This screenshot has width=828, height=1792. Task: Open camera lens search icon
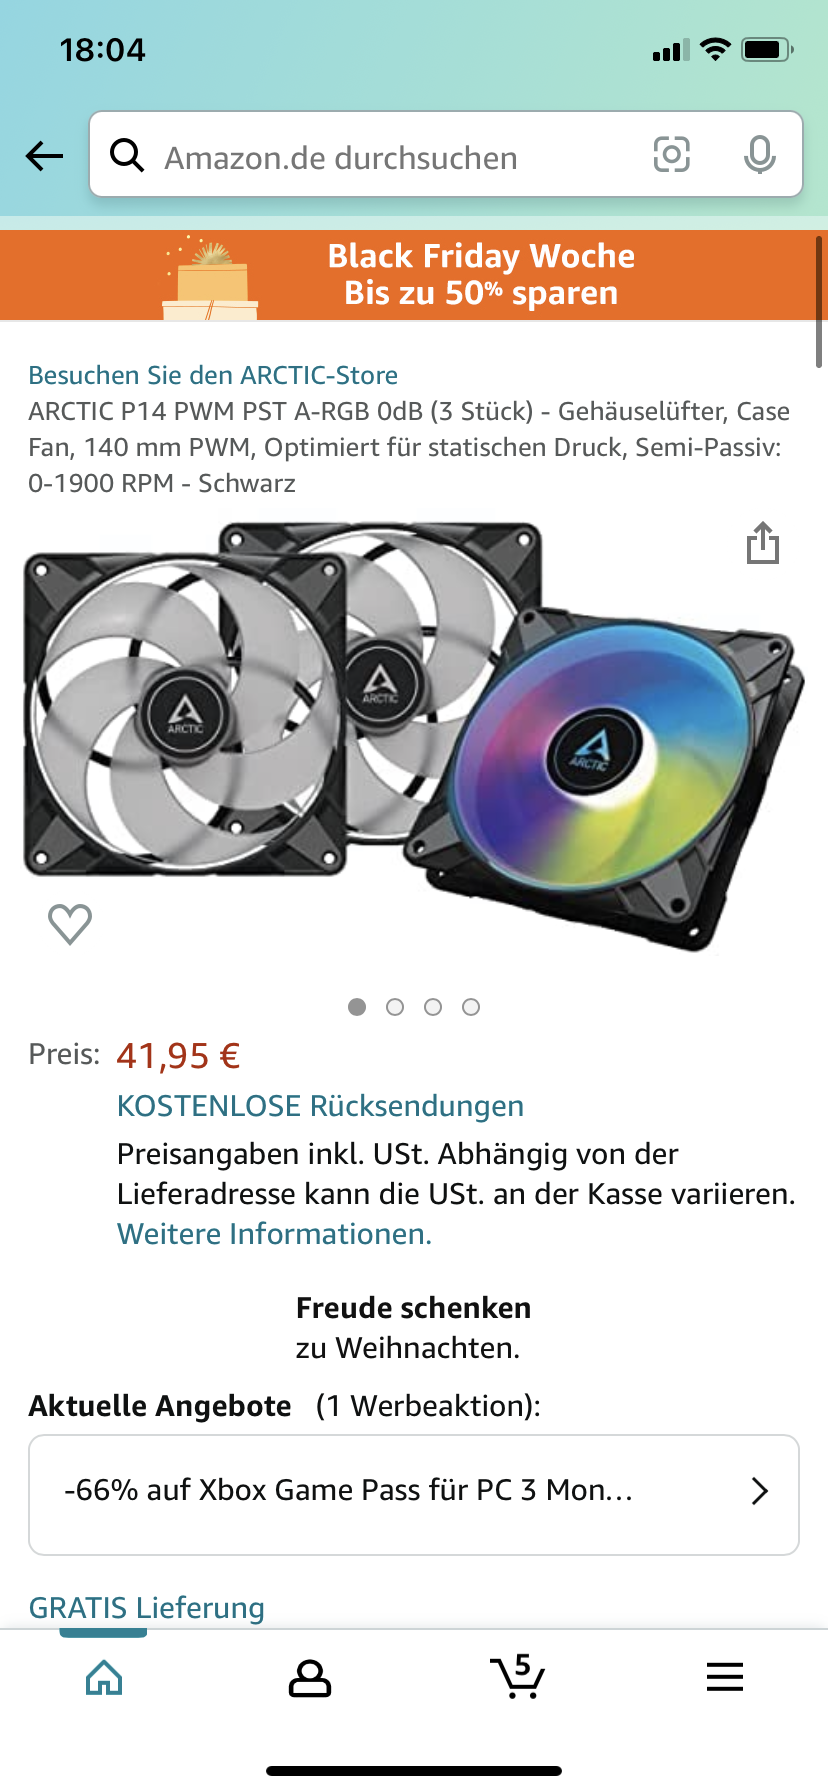pos(672,155)
